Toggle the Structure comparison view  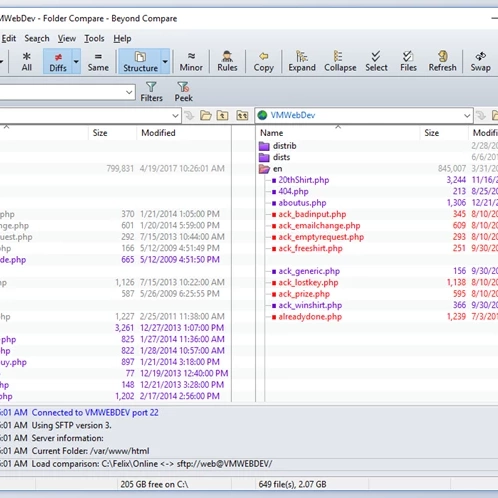coord(140,61)
